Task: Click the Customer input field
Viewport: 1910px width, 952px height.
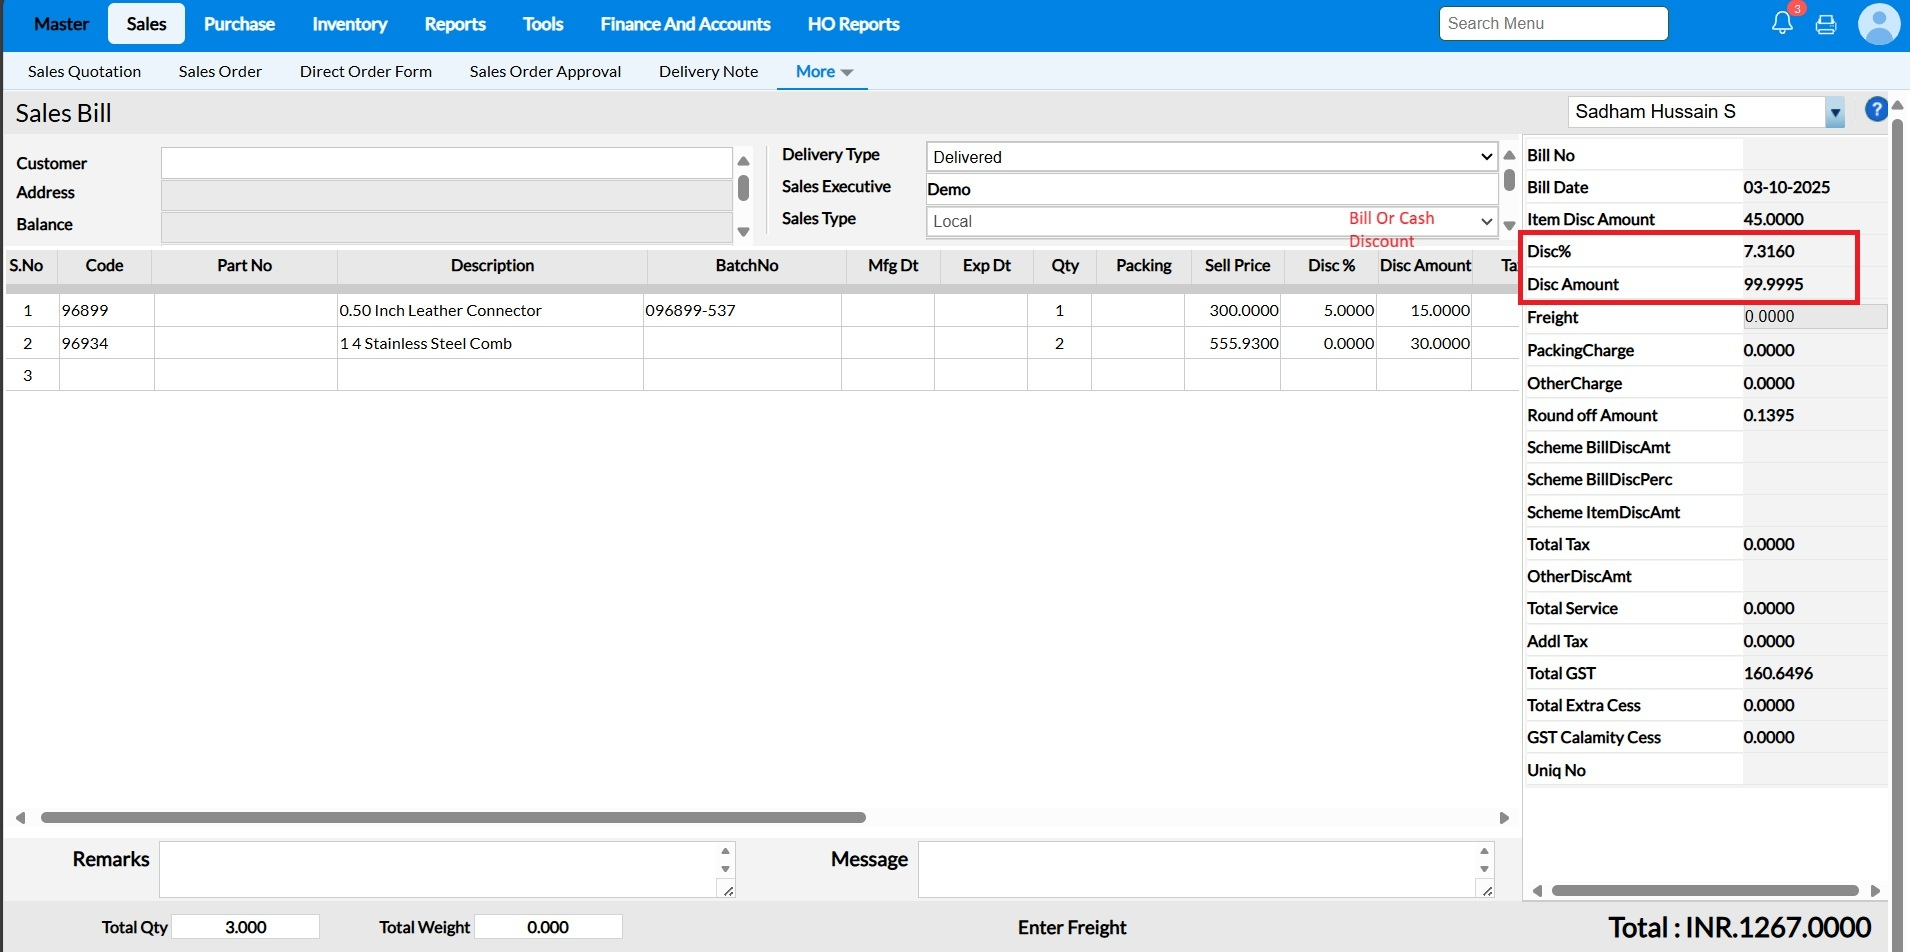Action: click(446, 163)
